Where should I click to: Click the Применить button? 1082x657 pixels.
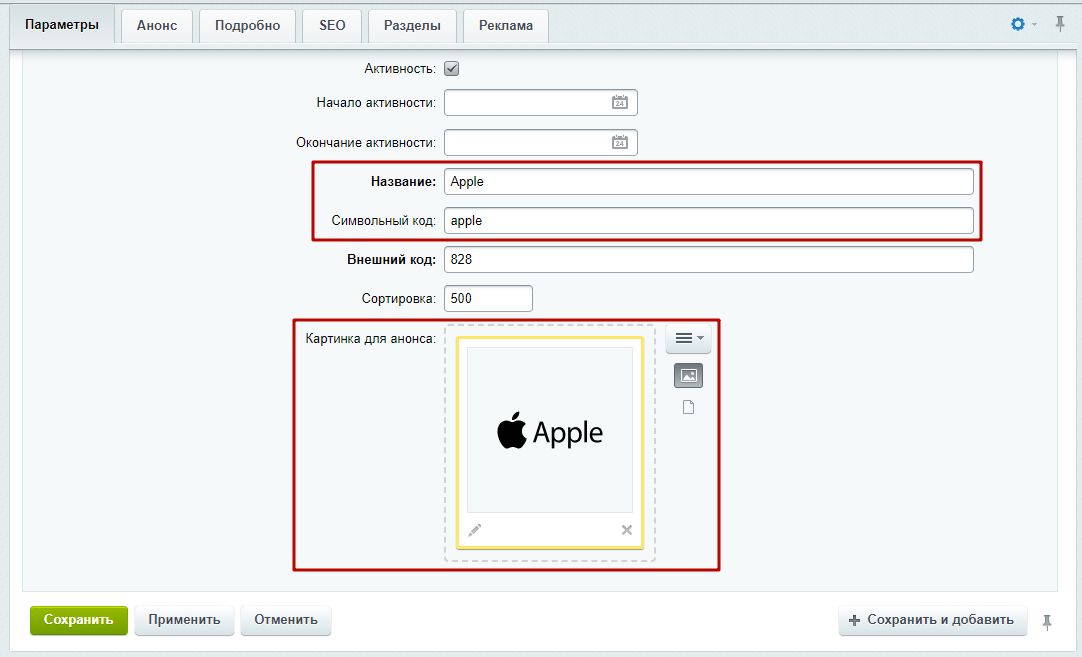click(x=184, y=620)
